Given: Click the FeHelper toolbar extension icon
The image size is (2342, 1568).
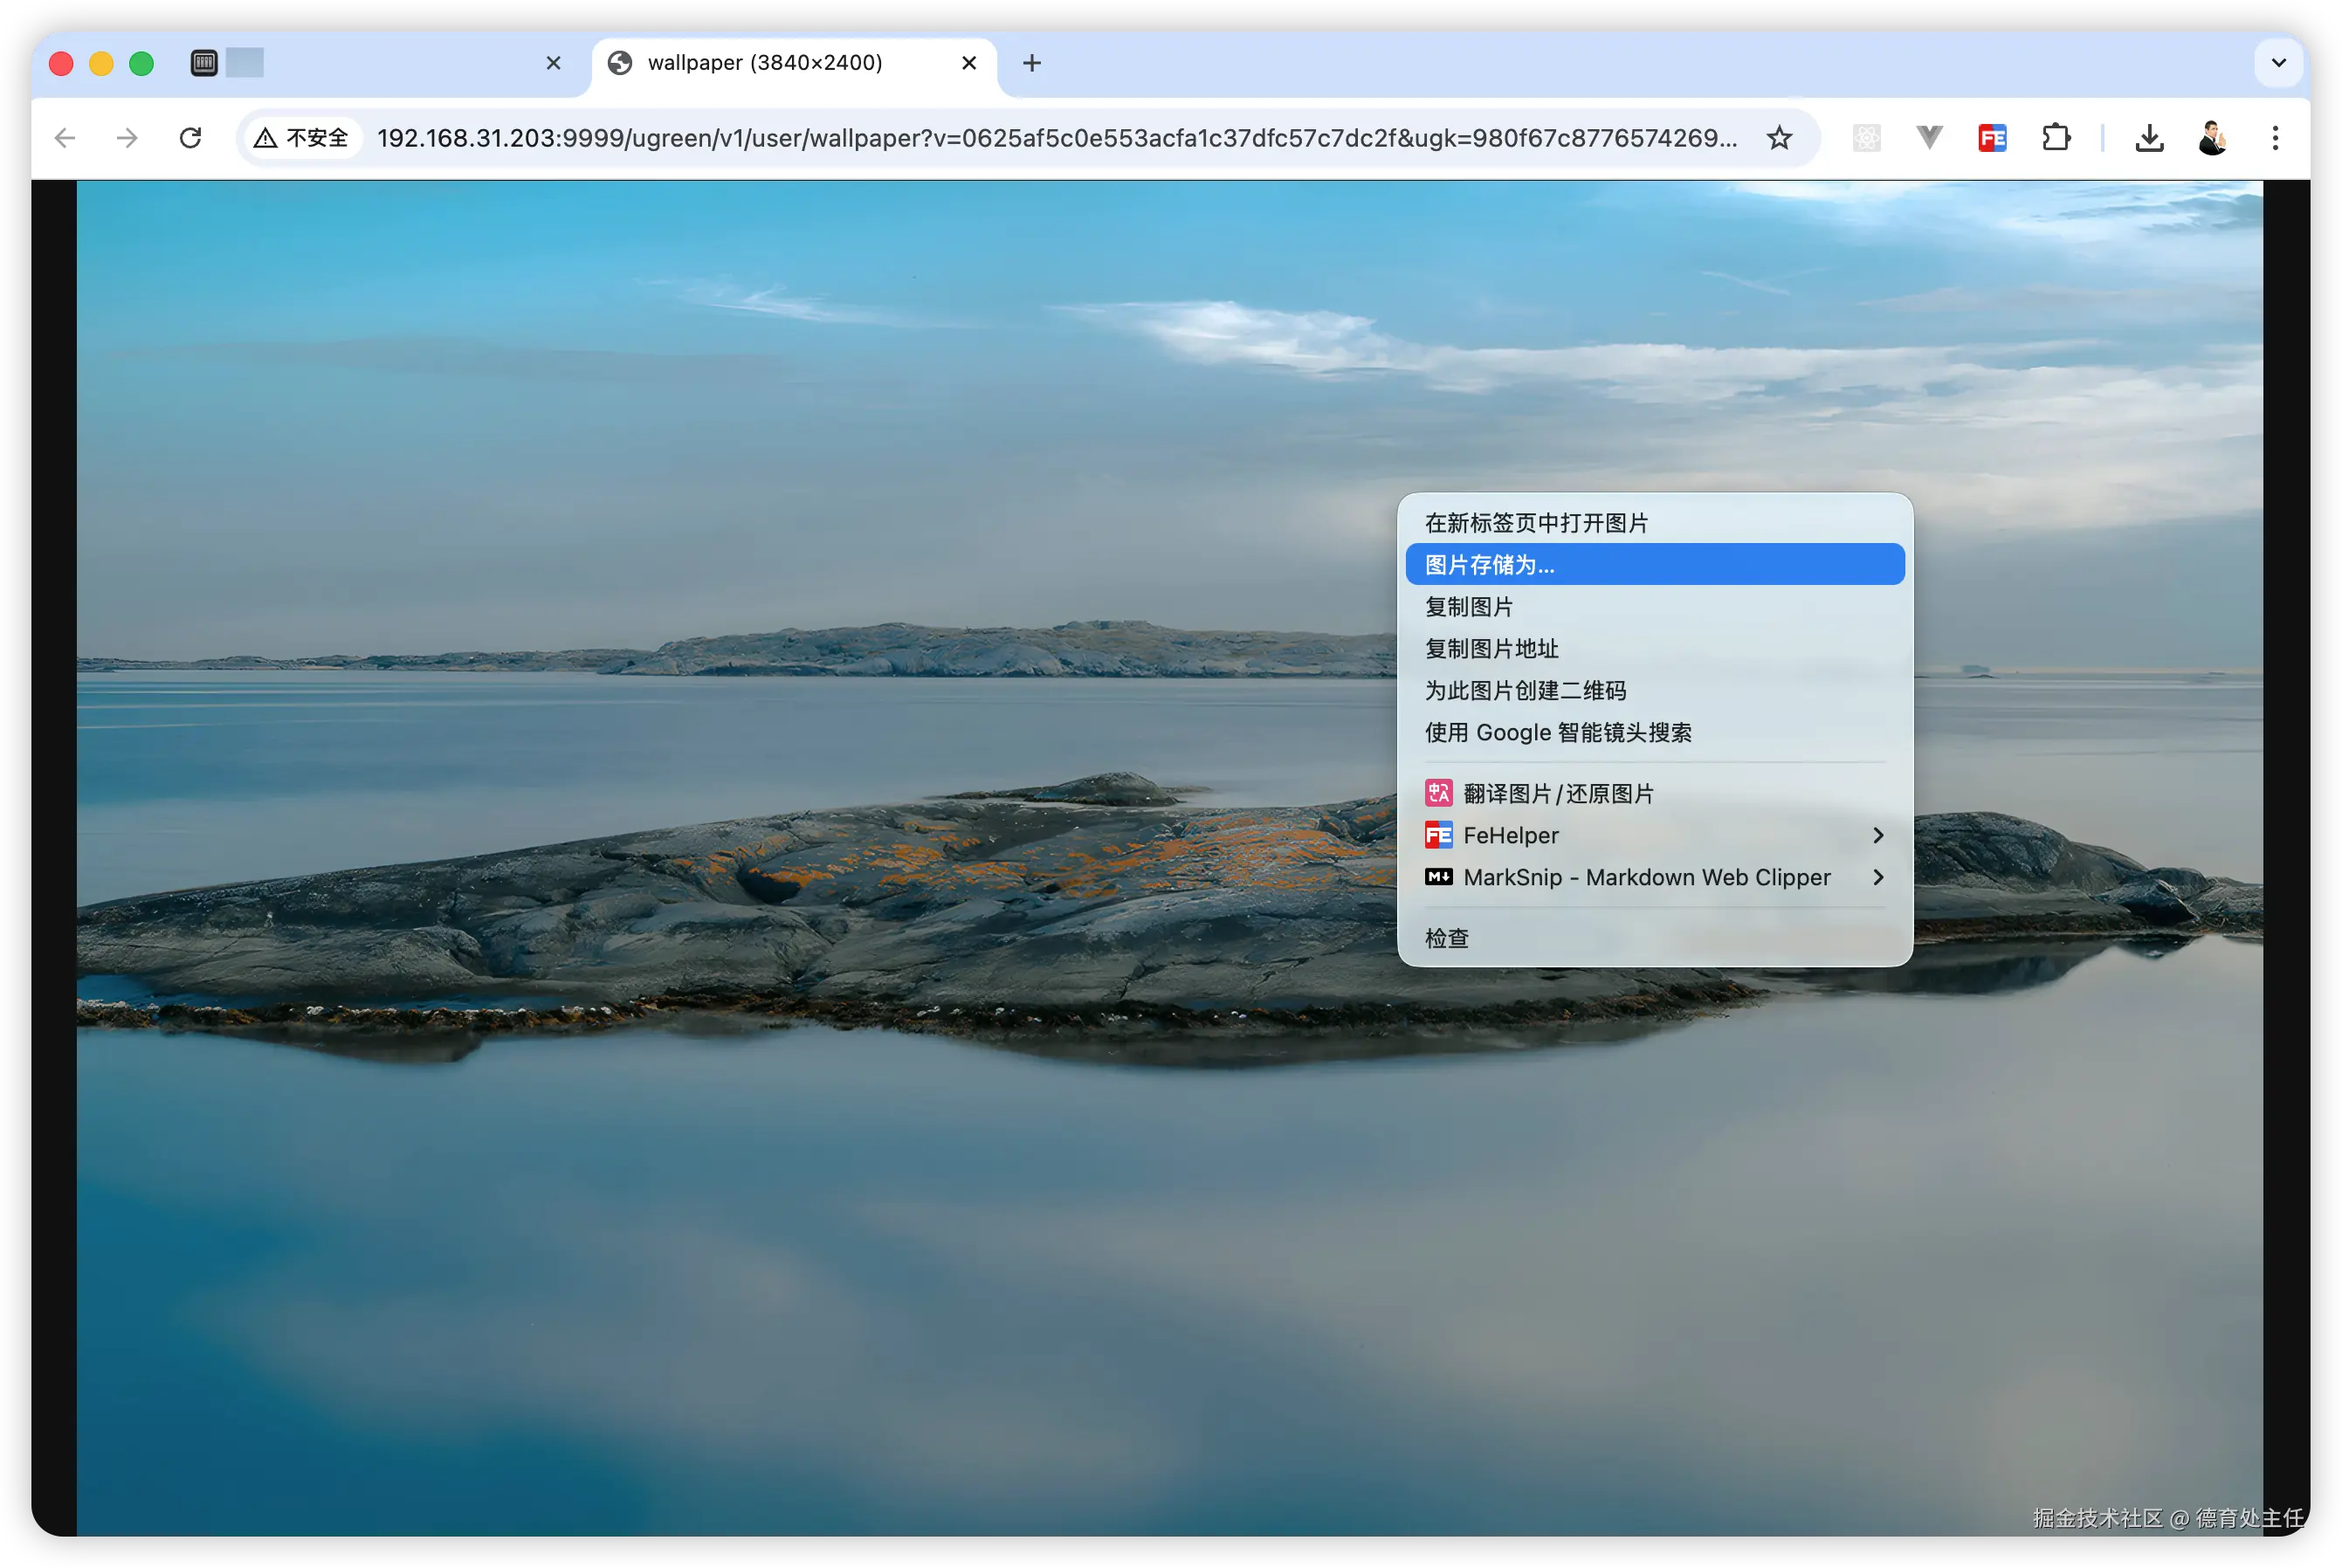Looking at the screenshot, I should point(1992,138).
